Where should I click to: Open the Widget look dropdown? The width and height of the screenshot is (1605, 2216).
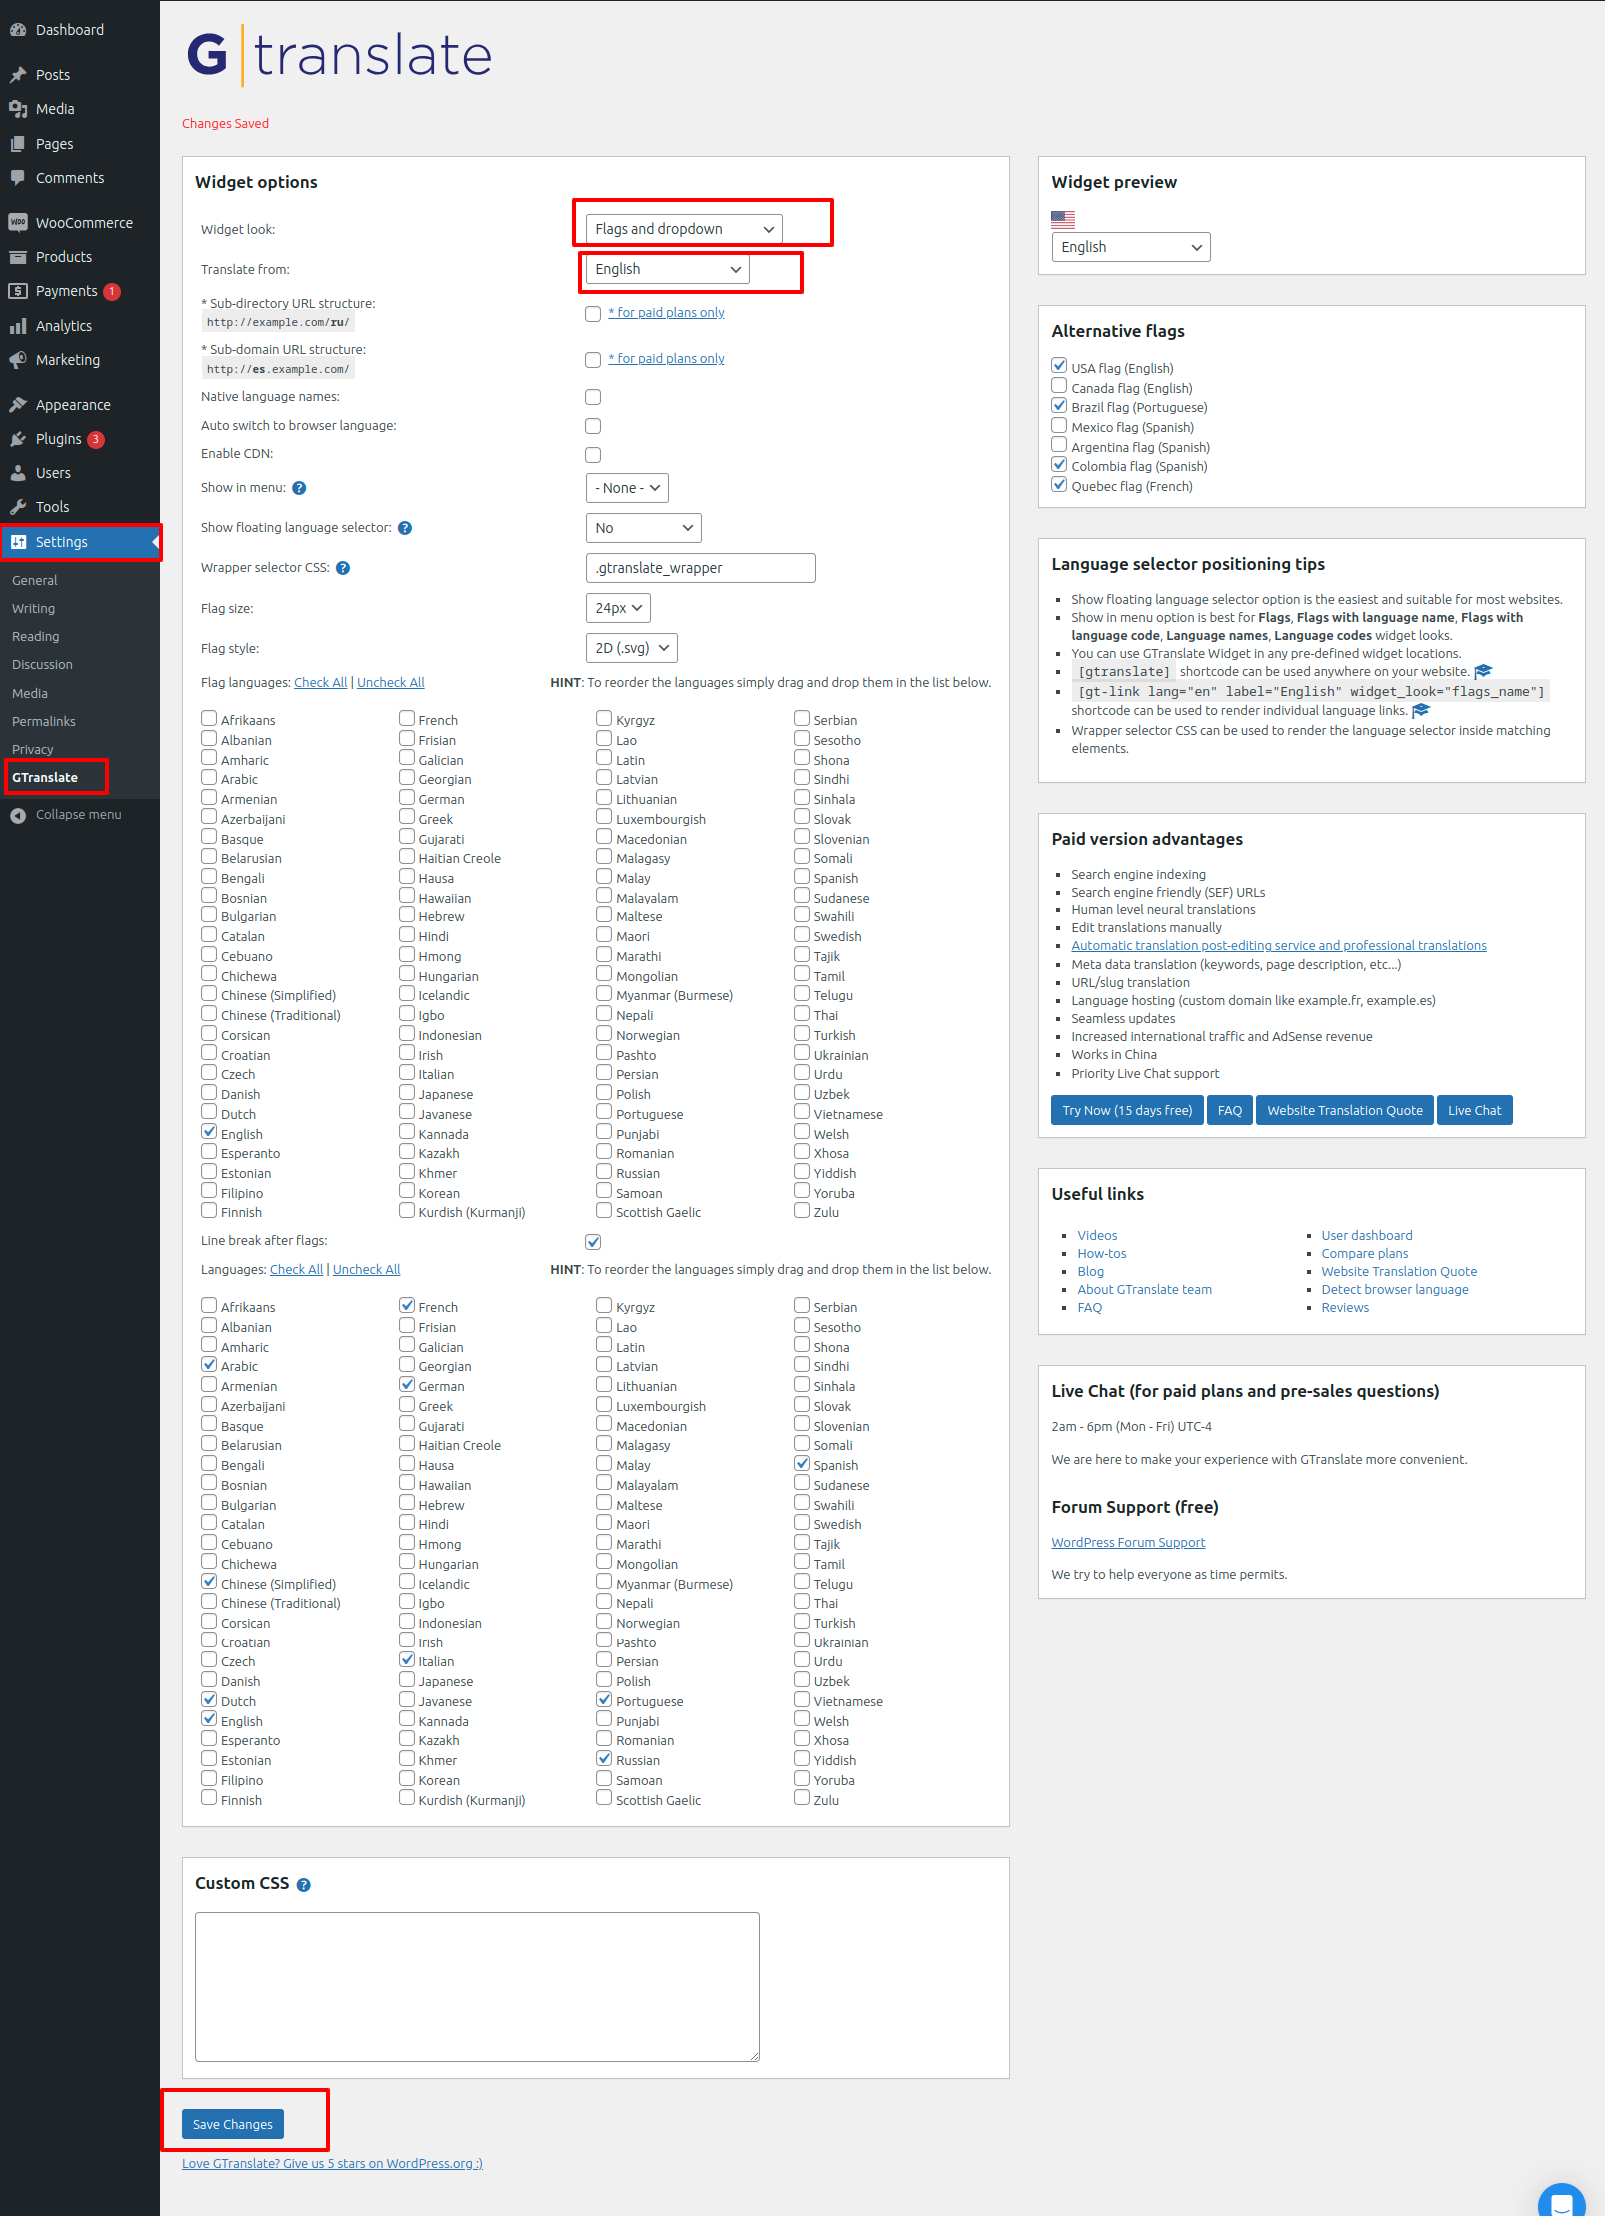683,229
